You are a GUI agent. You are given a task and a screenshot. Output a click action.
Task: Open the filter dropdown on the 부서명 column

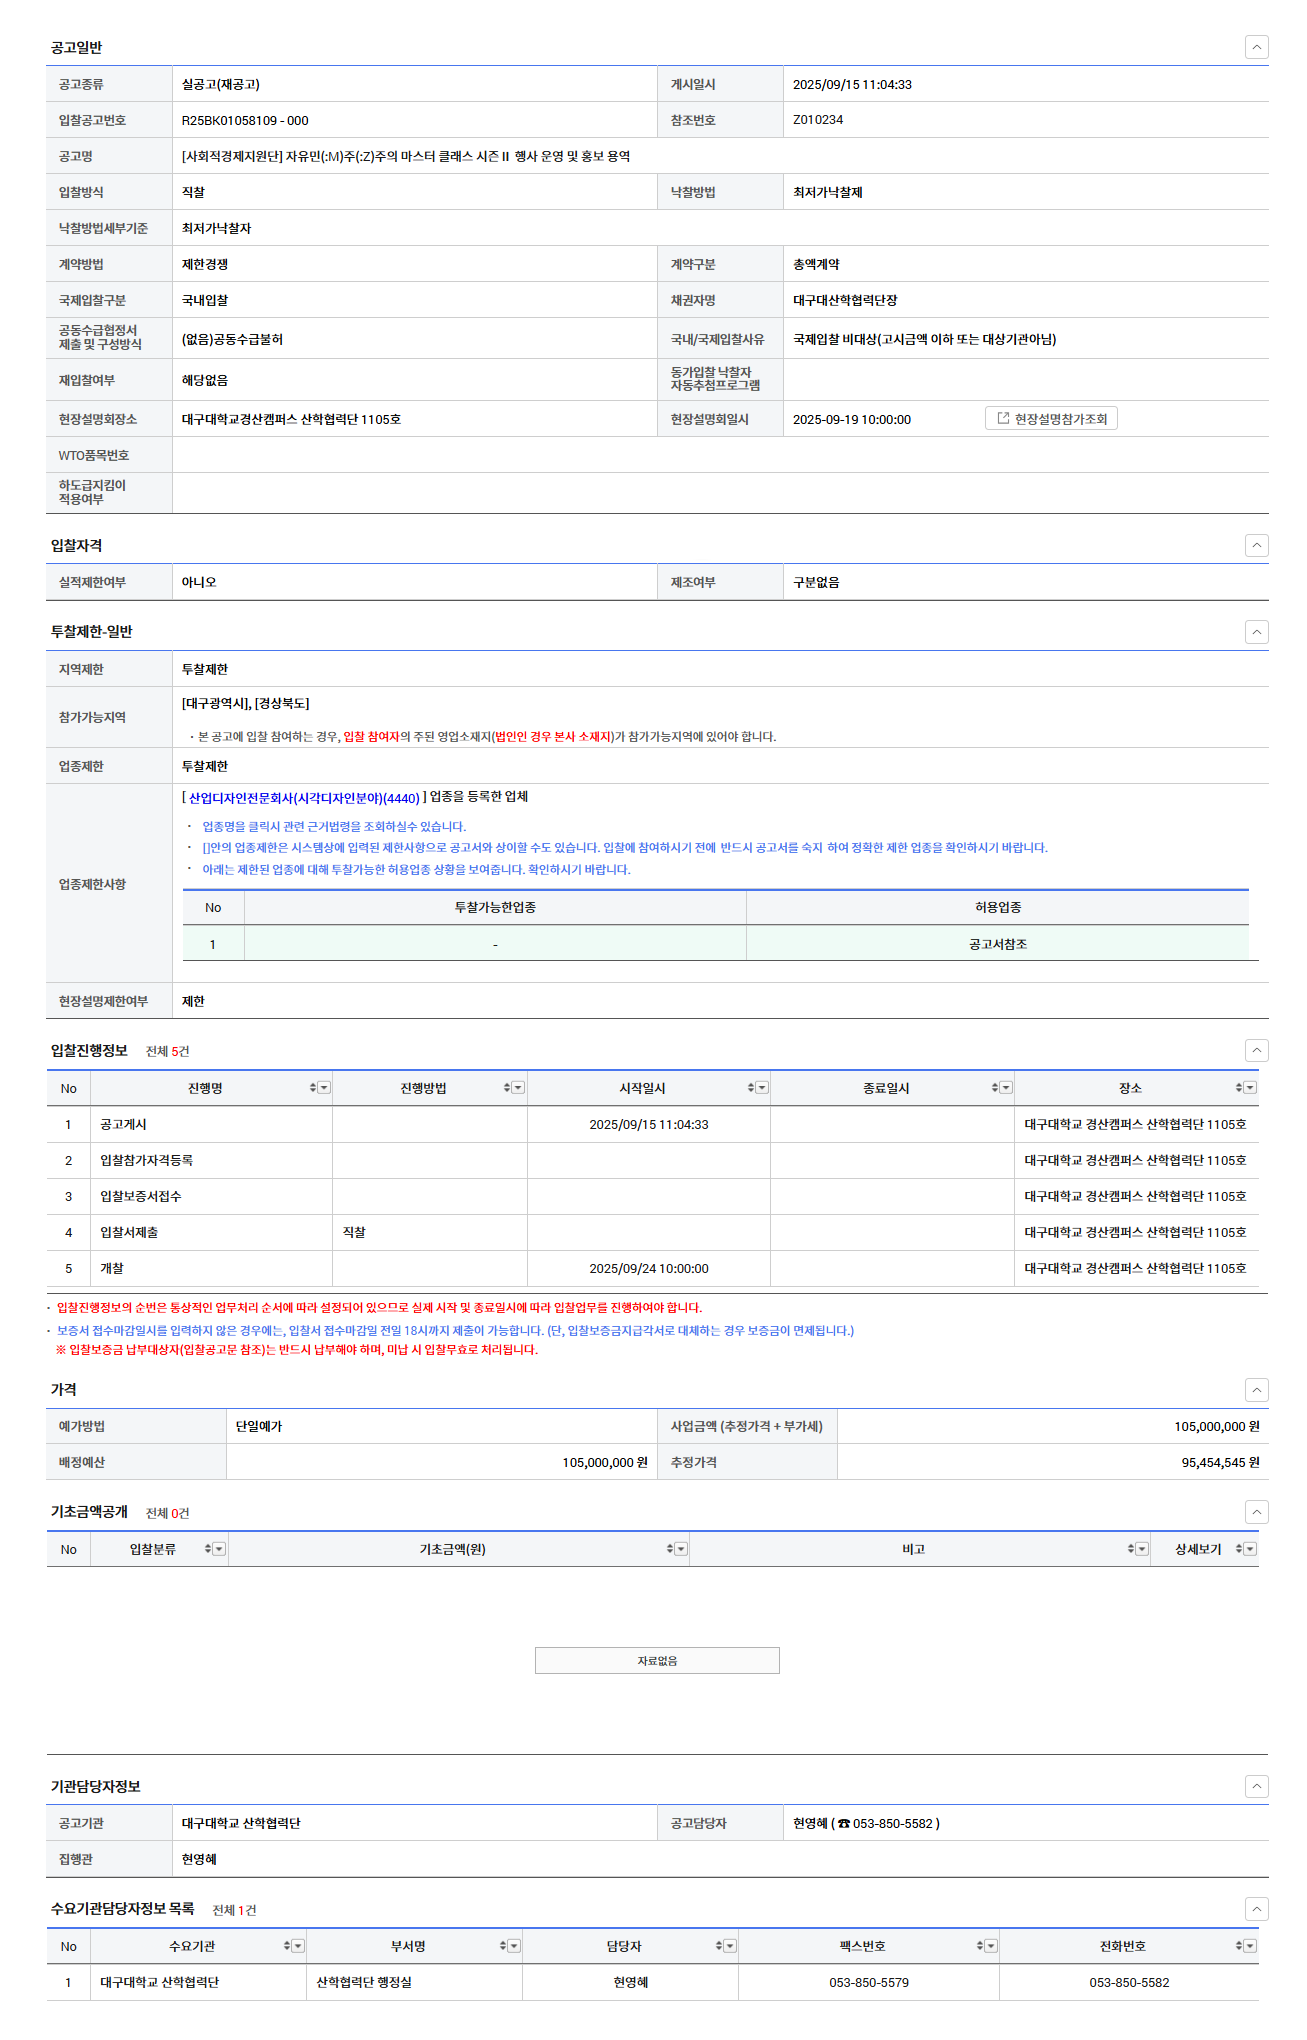[514, 1946]
